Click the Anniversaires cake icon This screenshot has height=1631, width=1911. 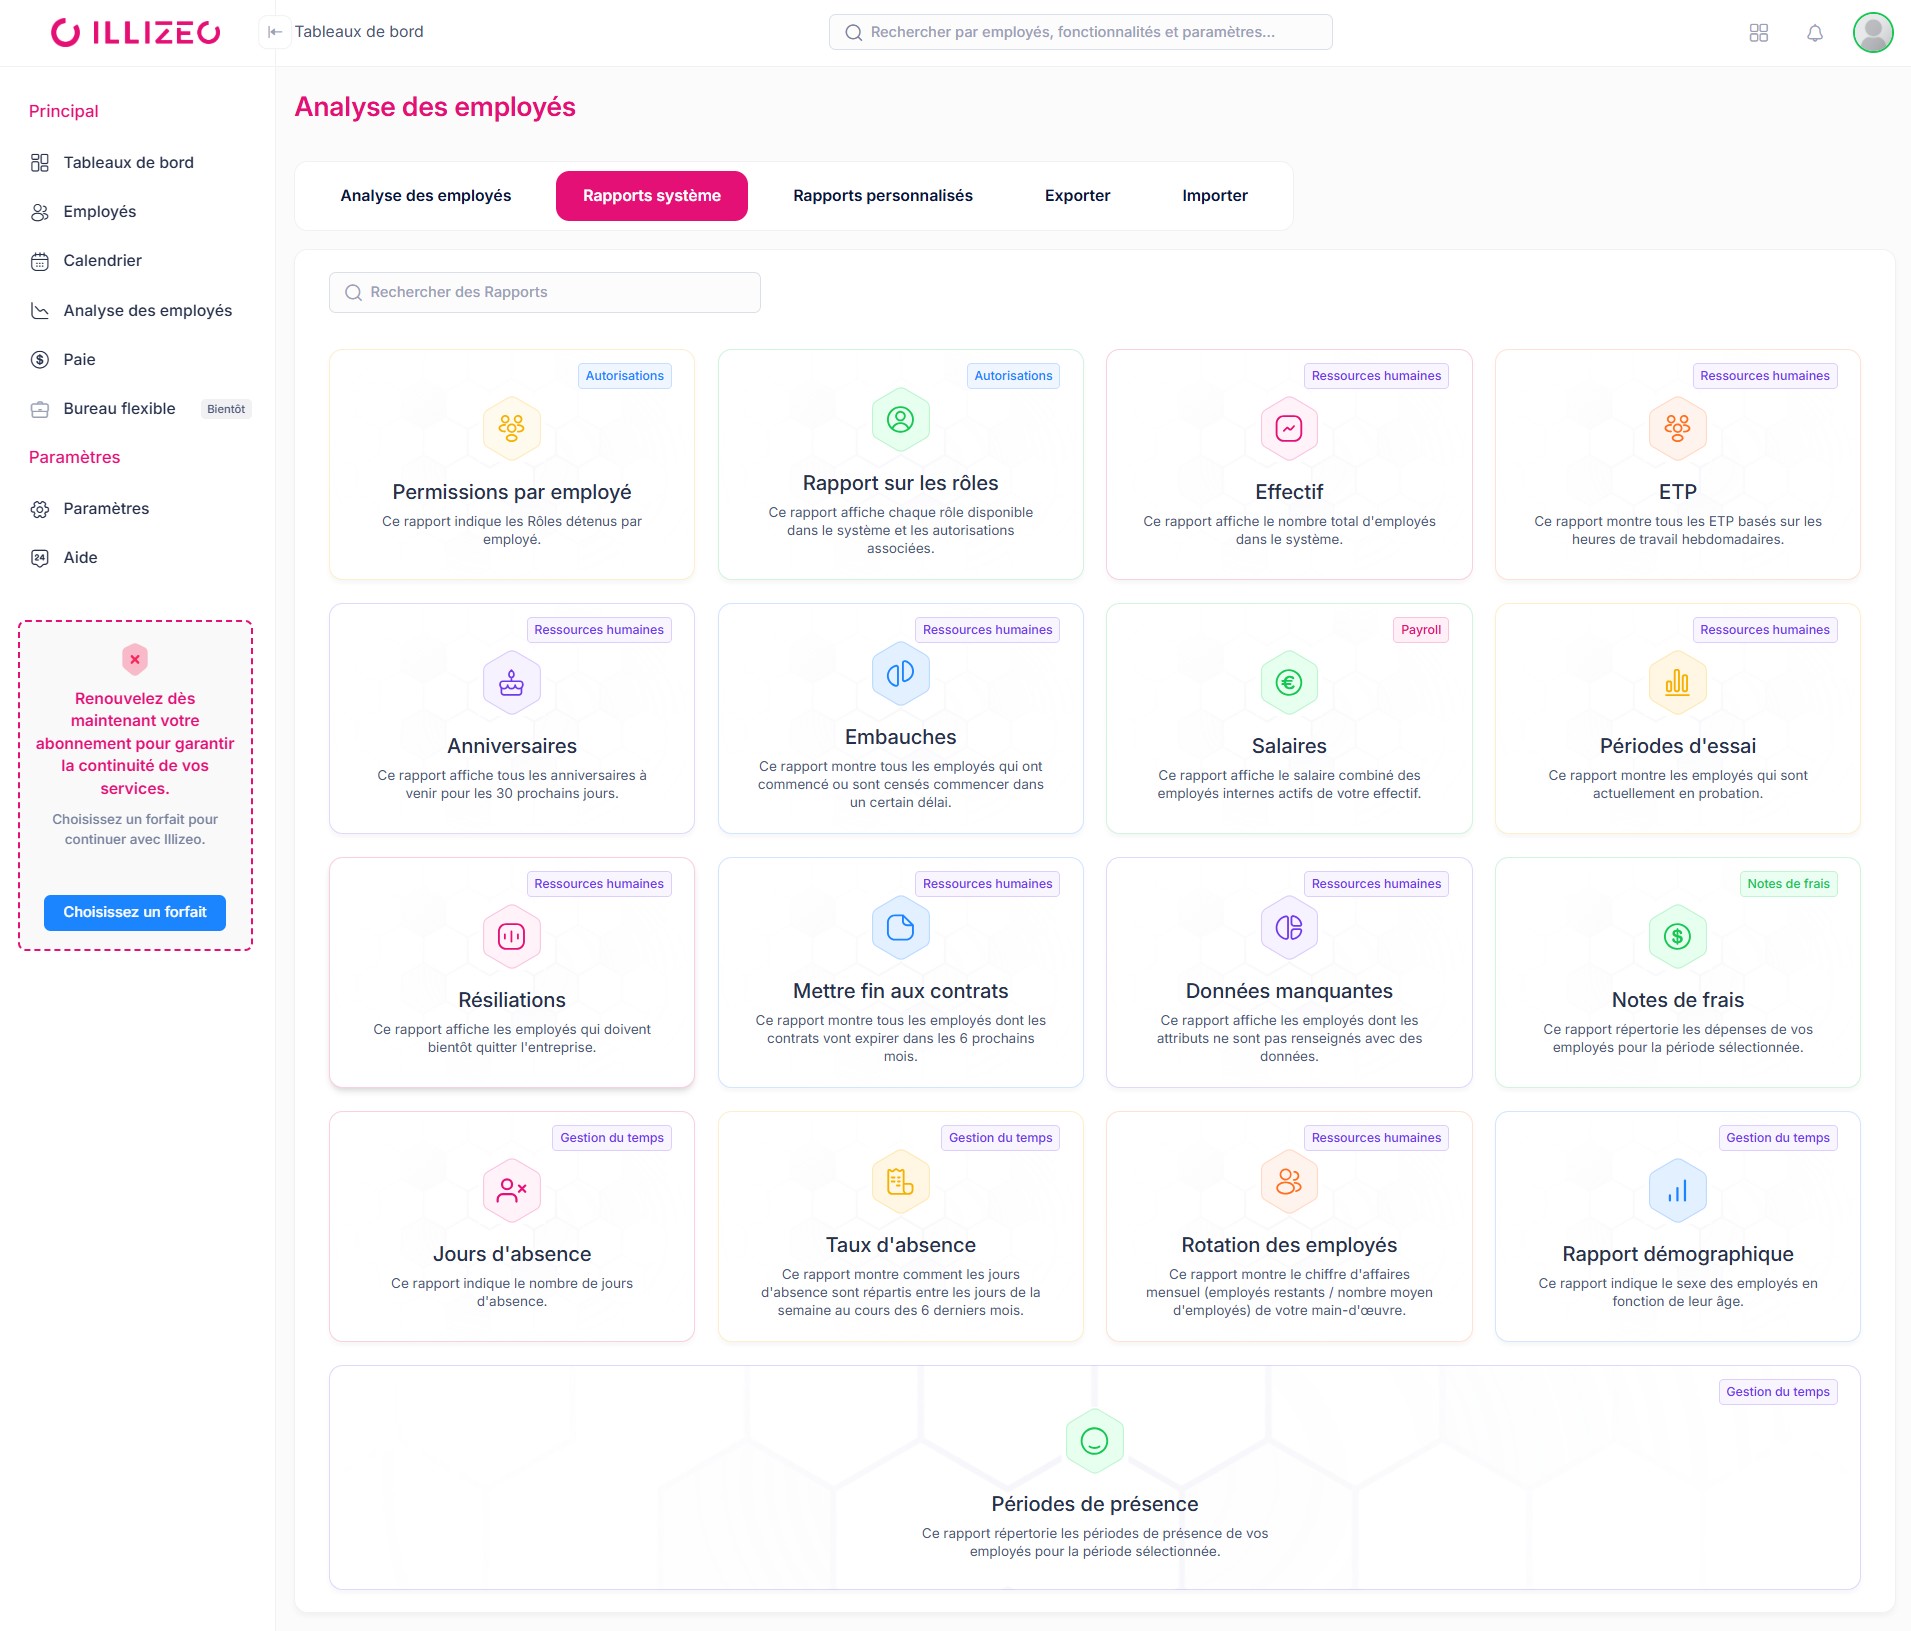tap(511, 682)
